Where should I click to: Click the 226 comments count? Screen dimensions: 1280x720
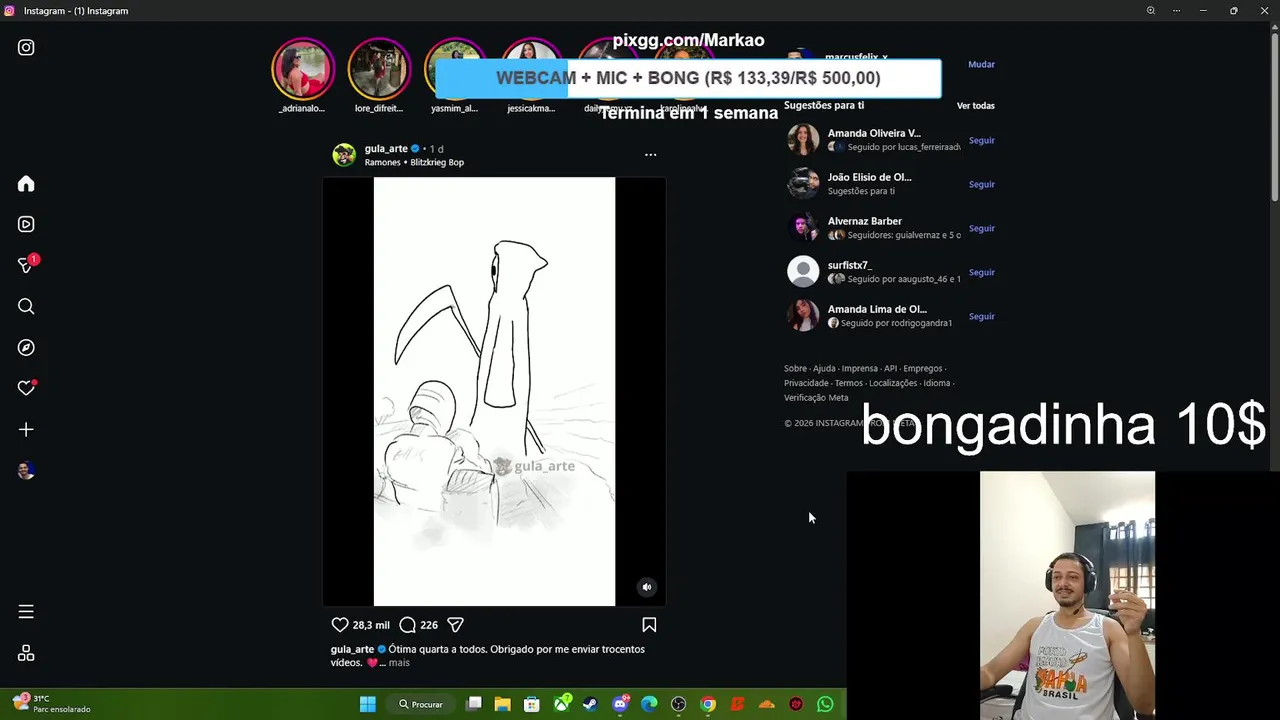pyautogui.click(x=429, y=625)
